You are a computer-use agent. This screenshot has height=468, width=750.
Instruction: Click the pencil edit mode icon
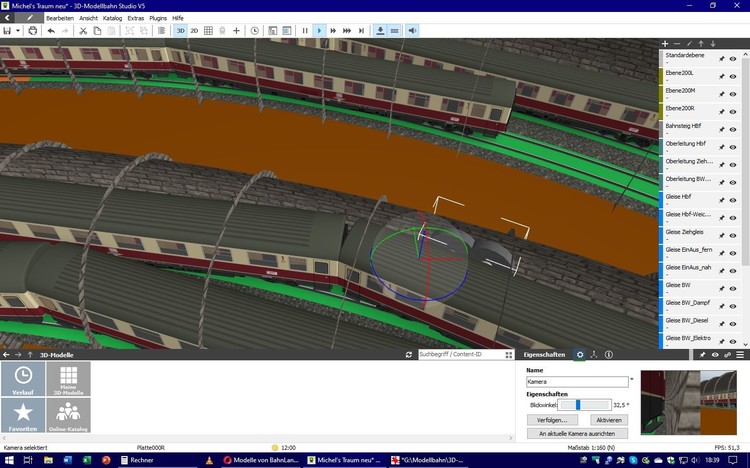[x=30, y=18]
